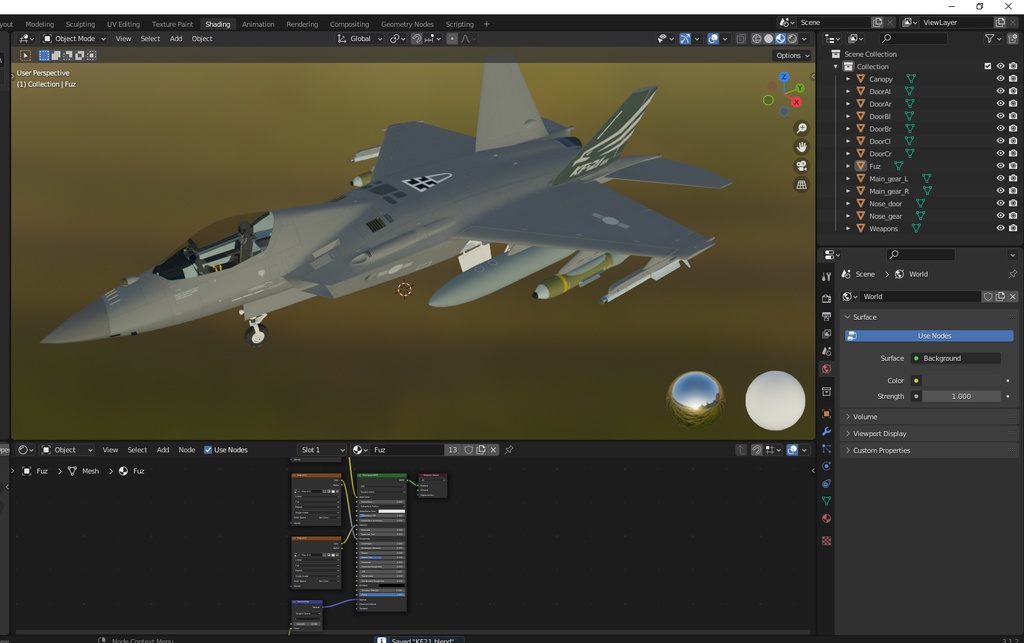Screen dimensions: 1024x643
Task: Open the Object properties tab
Action: coord(826,413)
